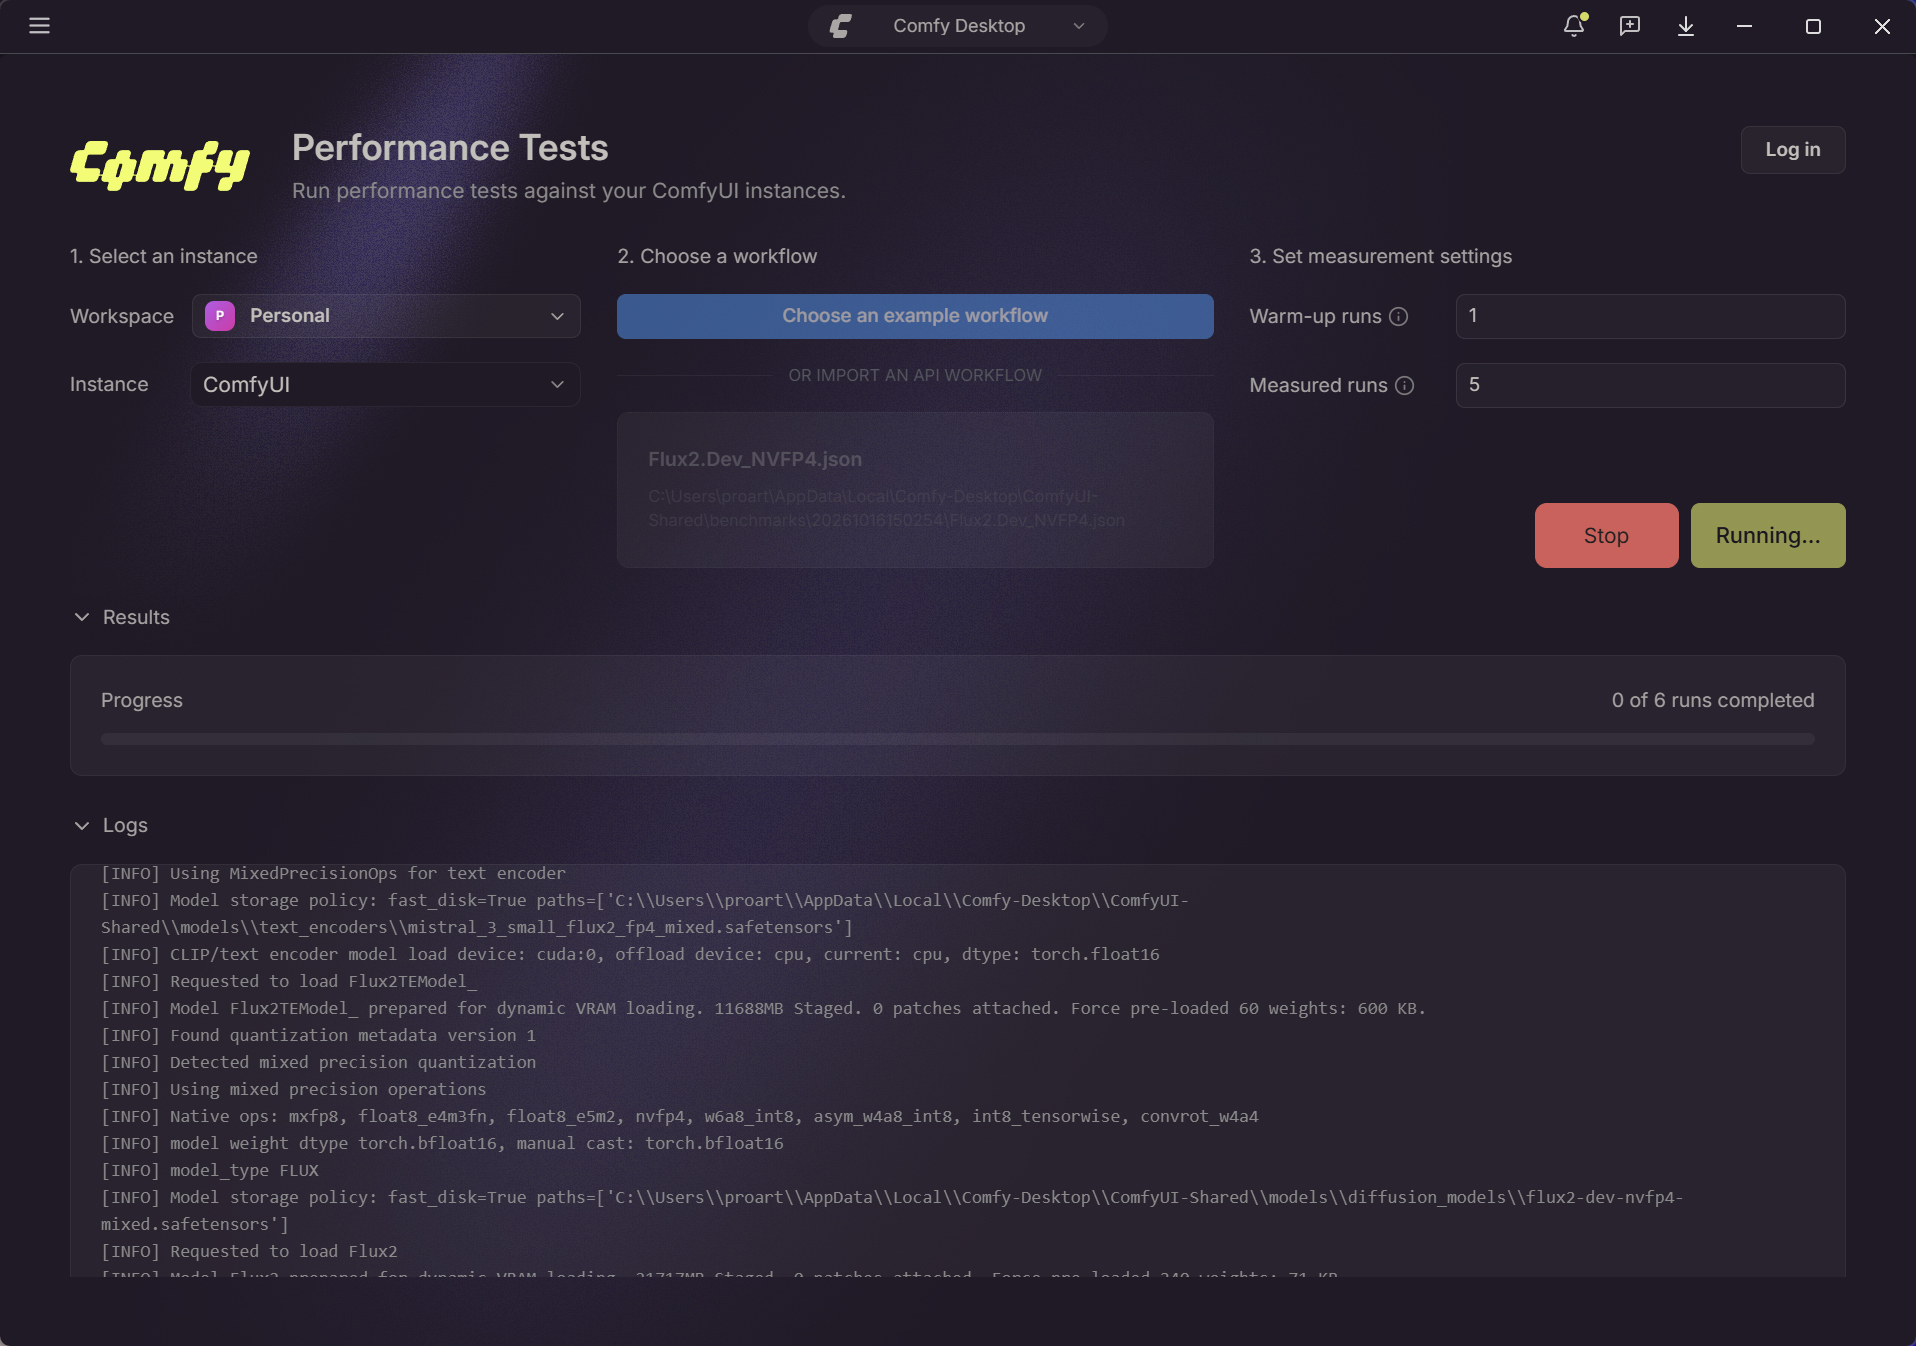
Task: Minimize the Comfy Desktop window
Action: (1744, 26)
